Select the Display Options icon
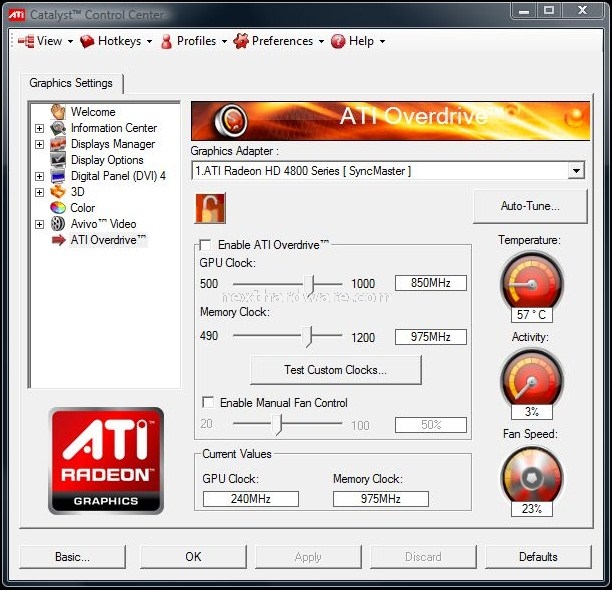Viewport: 612px width, 590px height. click(58, 160)
